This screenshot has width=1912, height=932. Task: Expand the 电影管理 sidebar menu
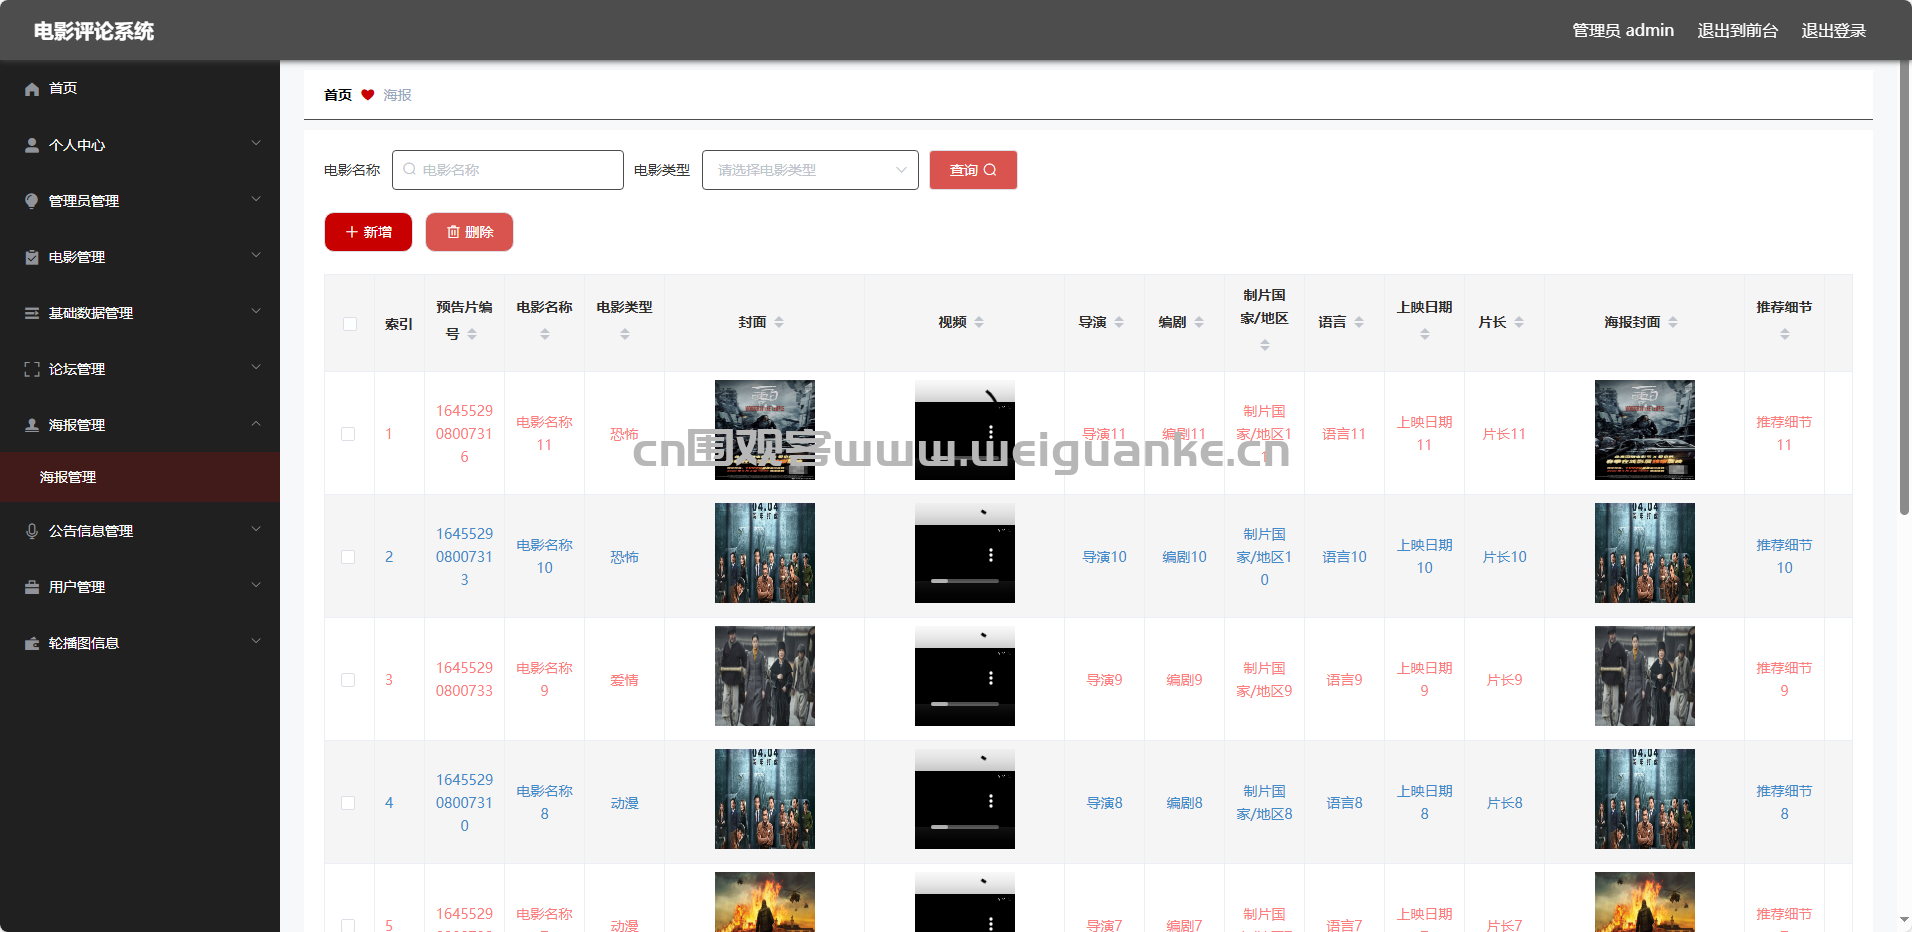(256, 256)
